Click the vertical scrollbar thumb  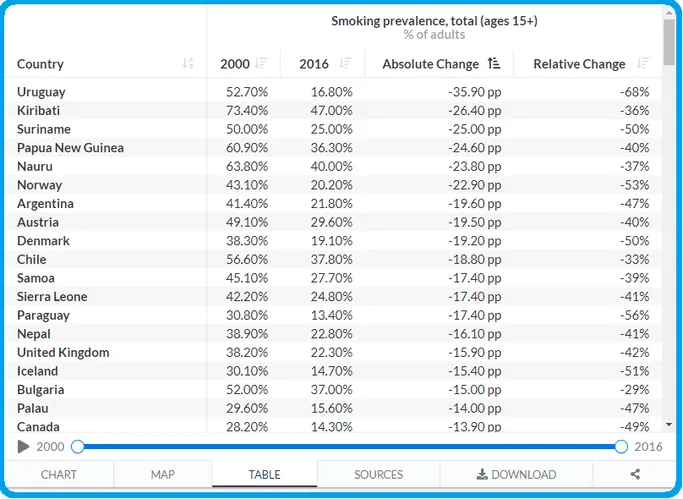tap(669, 42)
